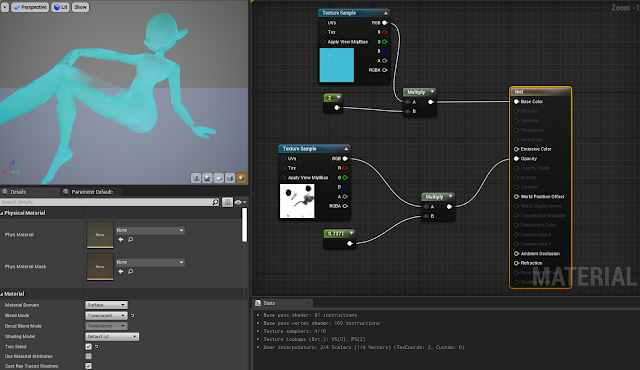
Task: Click output pin of 0.7371 constant node
Action: (350, 244)
